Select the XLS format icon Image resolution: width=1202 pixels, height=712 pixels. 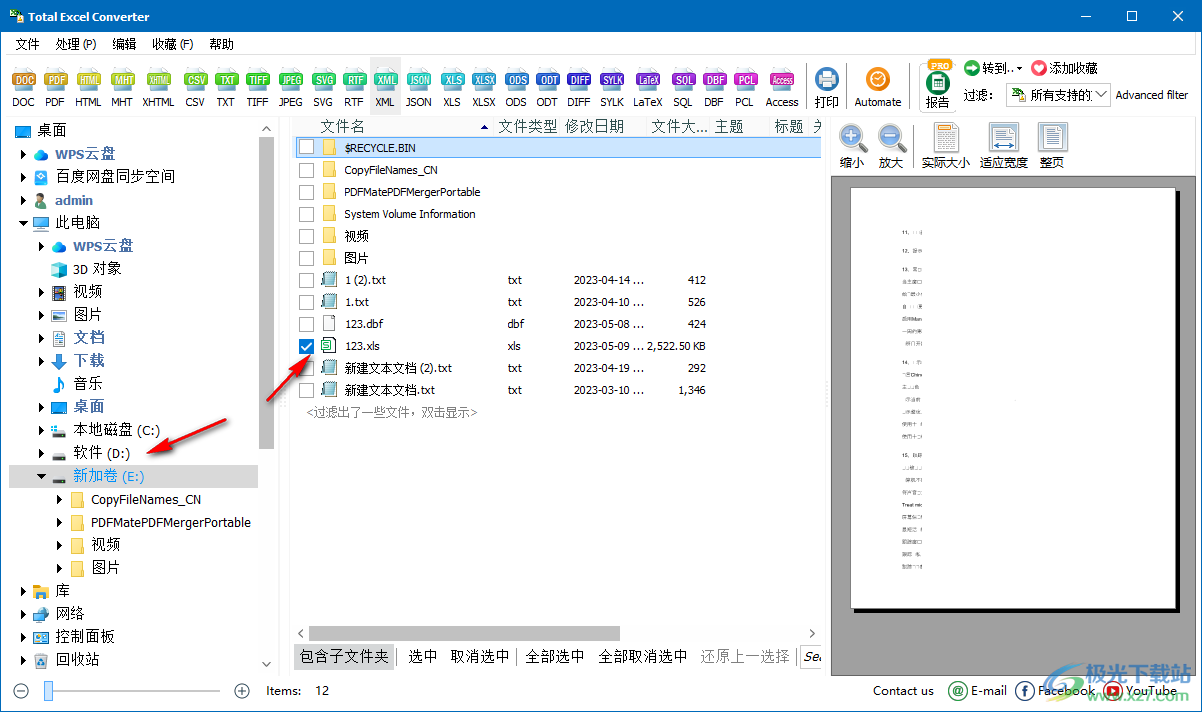(453, 89)
